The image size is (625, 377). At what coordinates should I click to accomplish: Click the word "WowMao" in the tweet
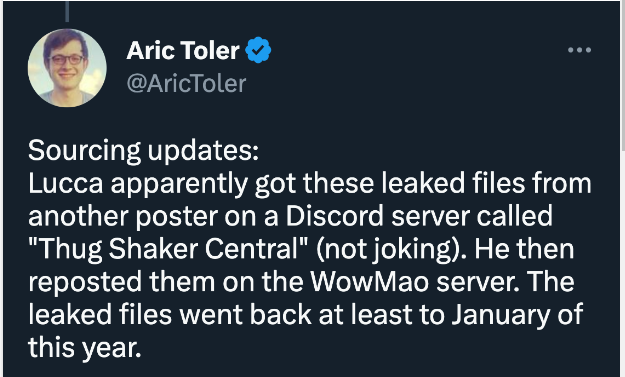369,281
